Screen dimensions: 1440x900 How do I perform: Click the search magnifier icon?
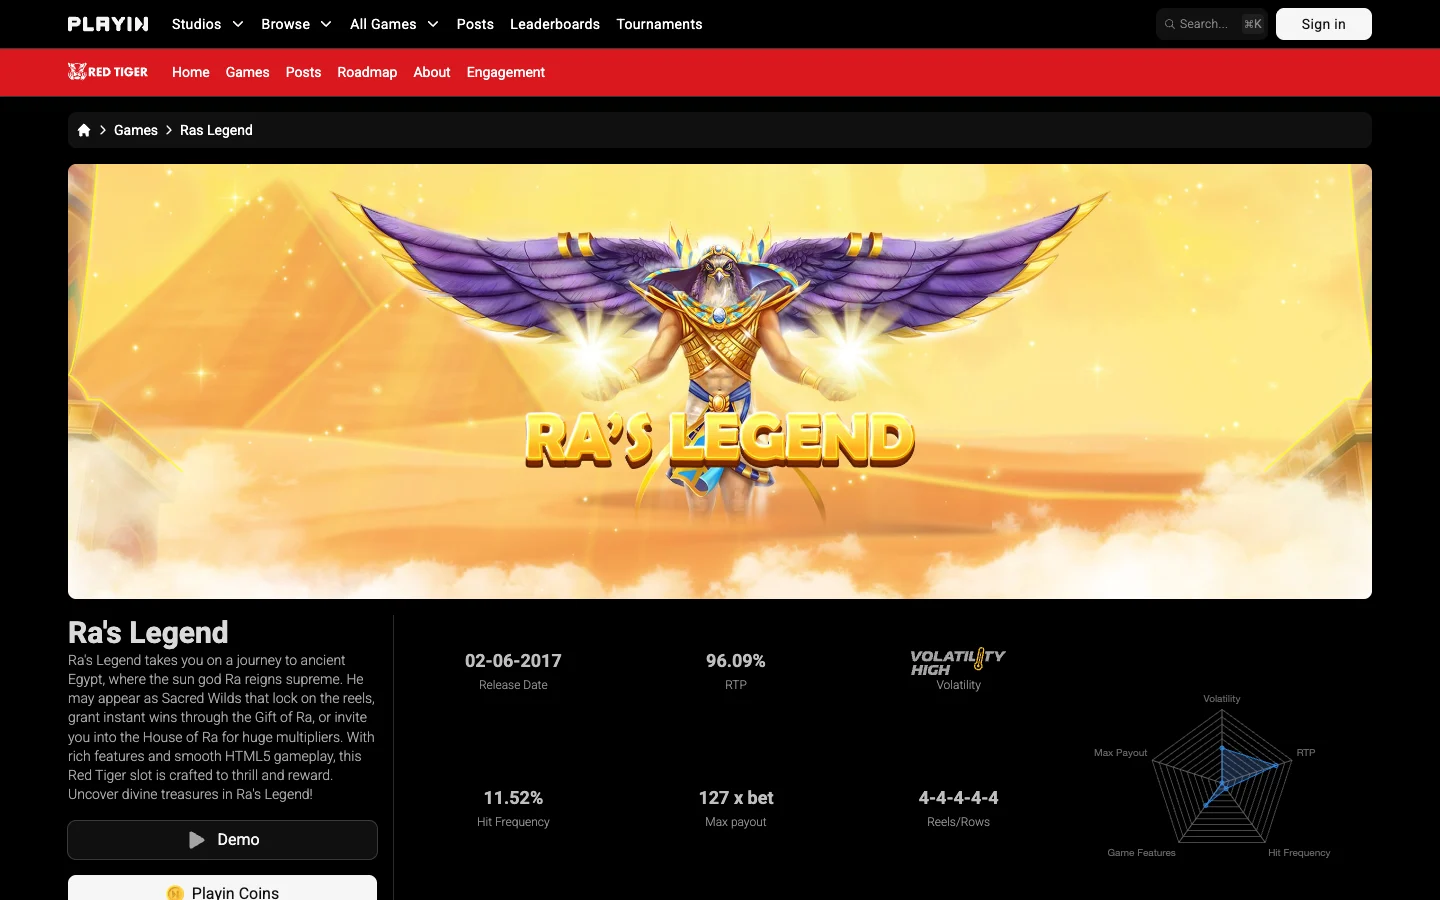tap(1169, 24)
